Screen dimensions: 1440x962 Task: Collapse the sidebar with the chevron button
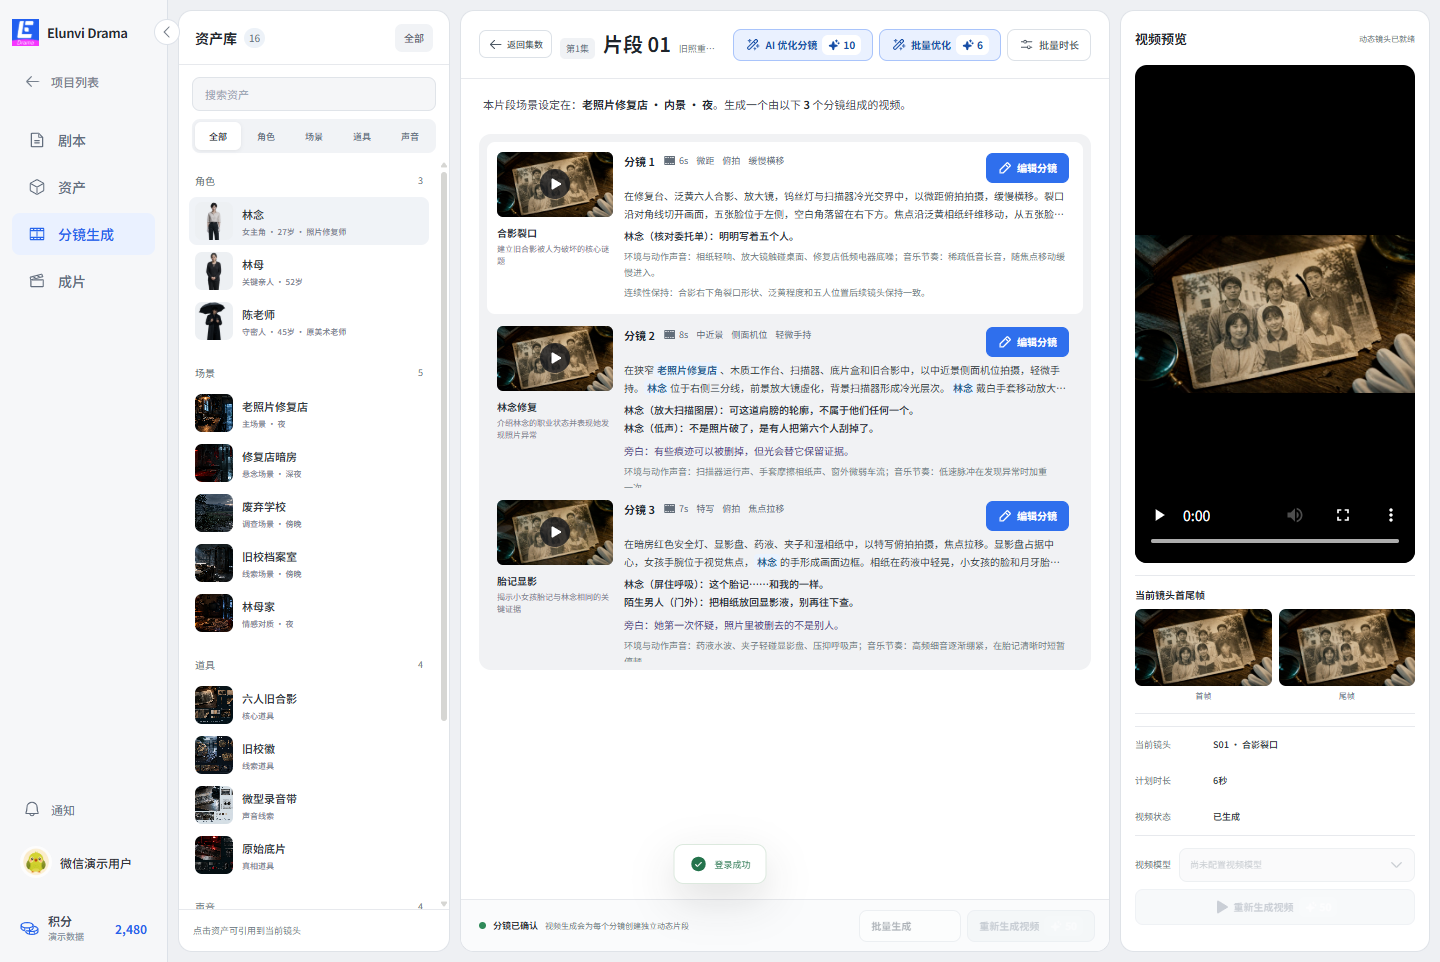point(167,32)
